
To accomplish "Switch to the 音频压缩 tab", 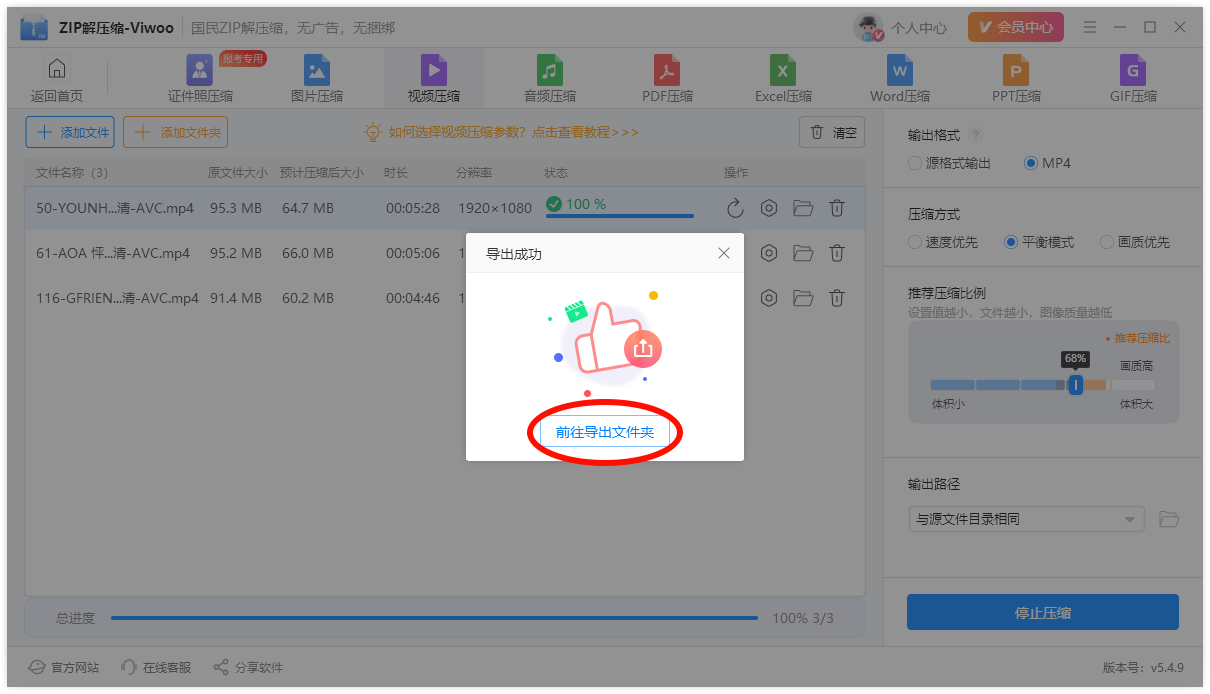I will pos(550,79).
